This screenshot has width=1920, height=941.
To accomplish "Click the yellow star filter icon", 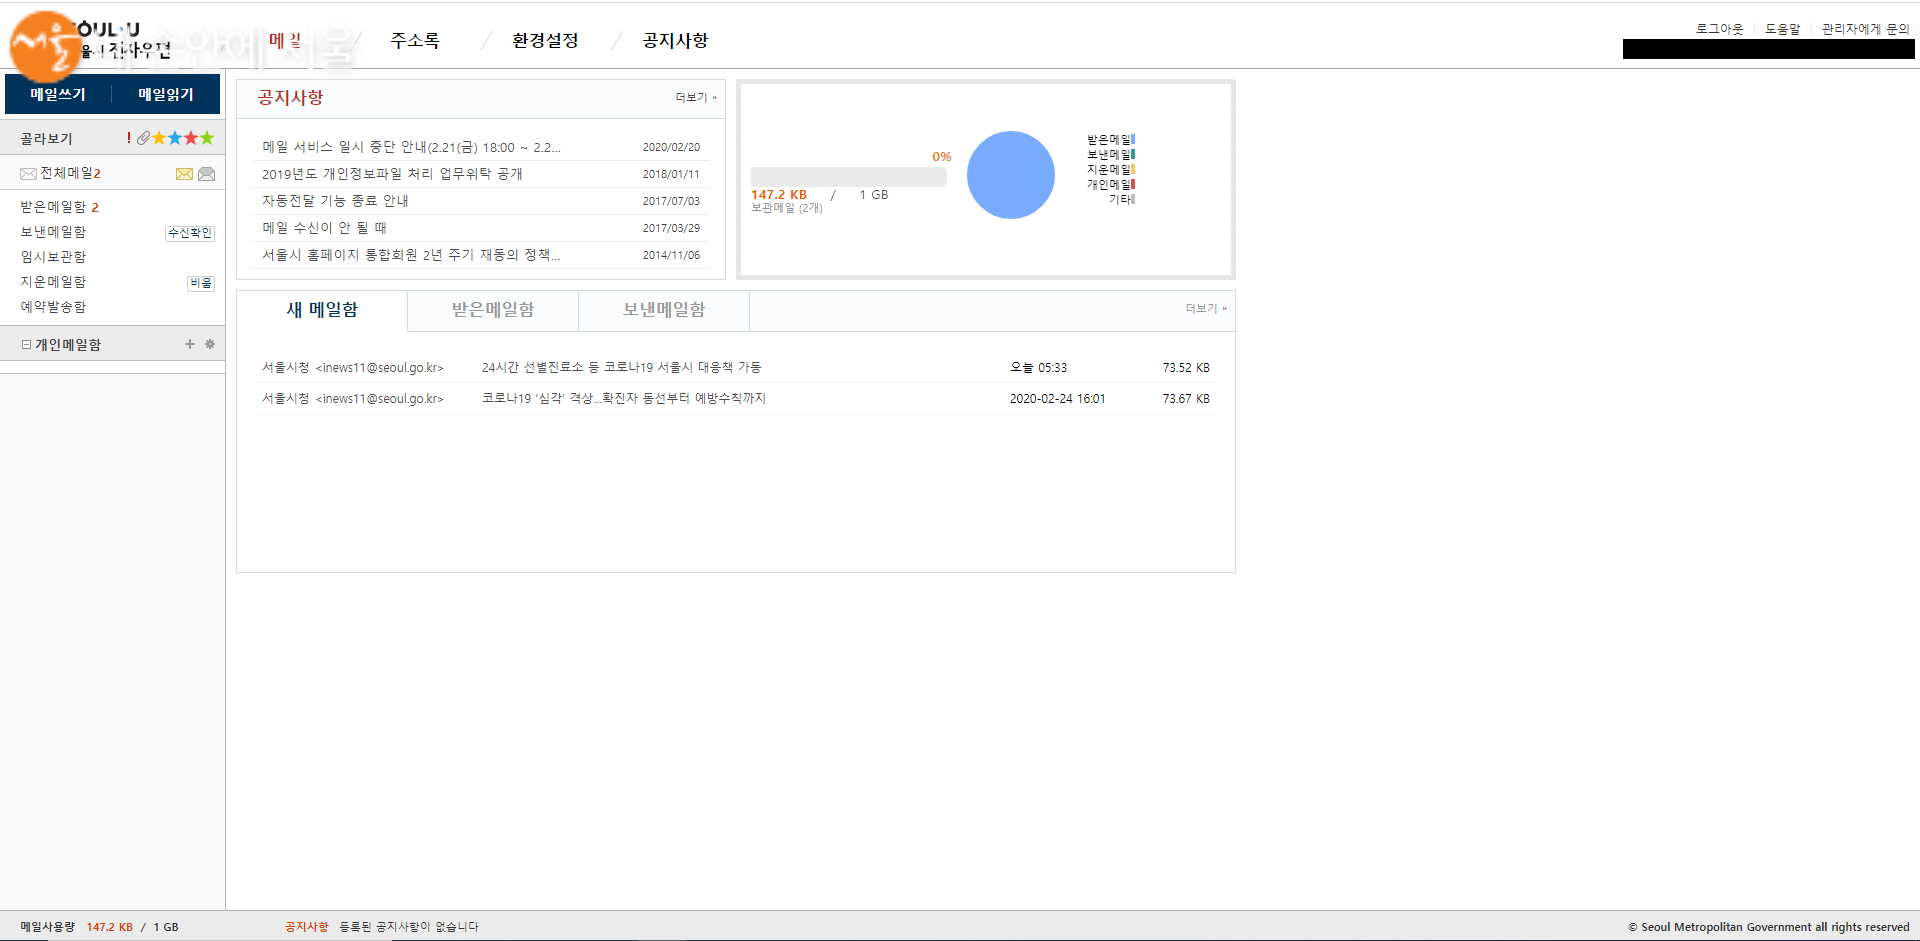I will coord(159,138).
